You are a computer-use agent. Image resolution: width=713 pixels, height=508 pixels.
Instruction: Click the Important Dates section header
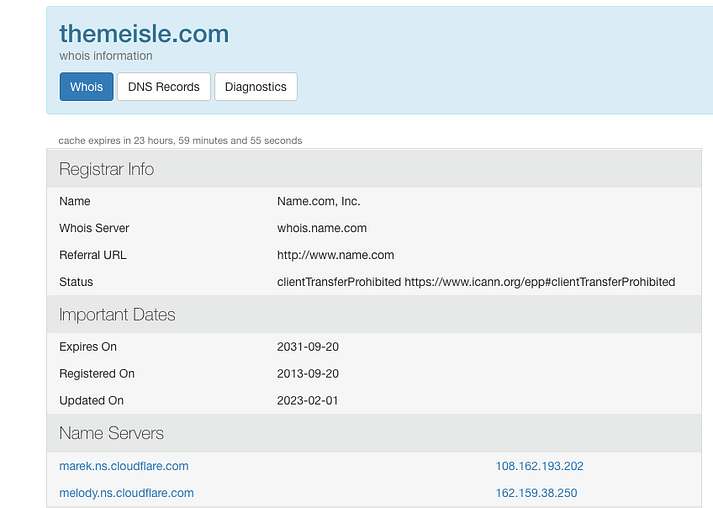[117, 314]
